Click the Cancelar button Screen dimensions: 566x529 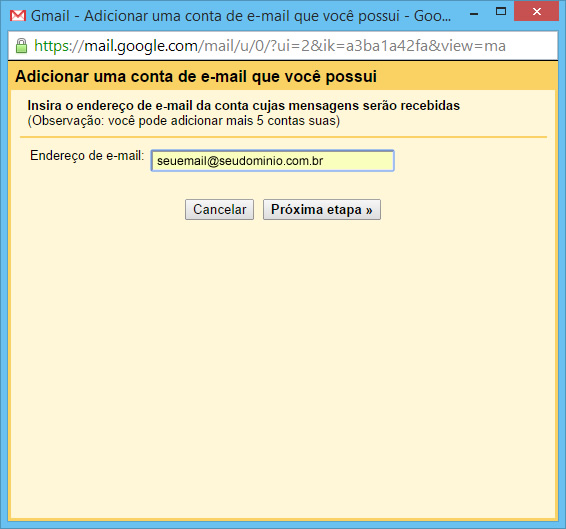tap(219, 209)
